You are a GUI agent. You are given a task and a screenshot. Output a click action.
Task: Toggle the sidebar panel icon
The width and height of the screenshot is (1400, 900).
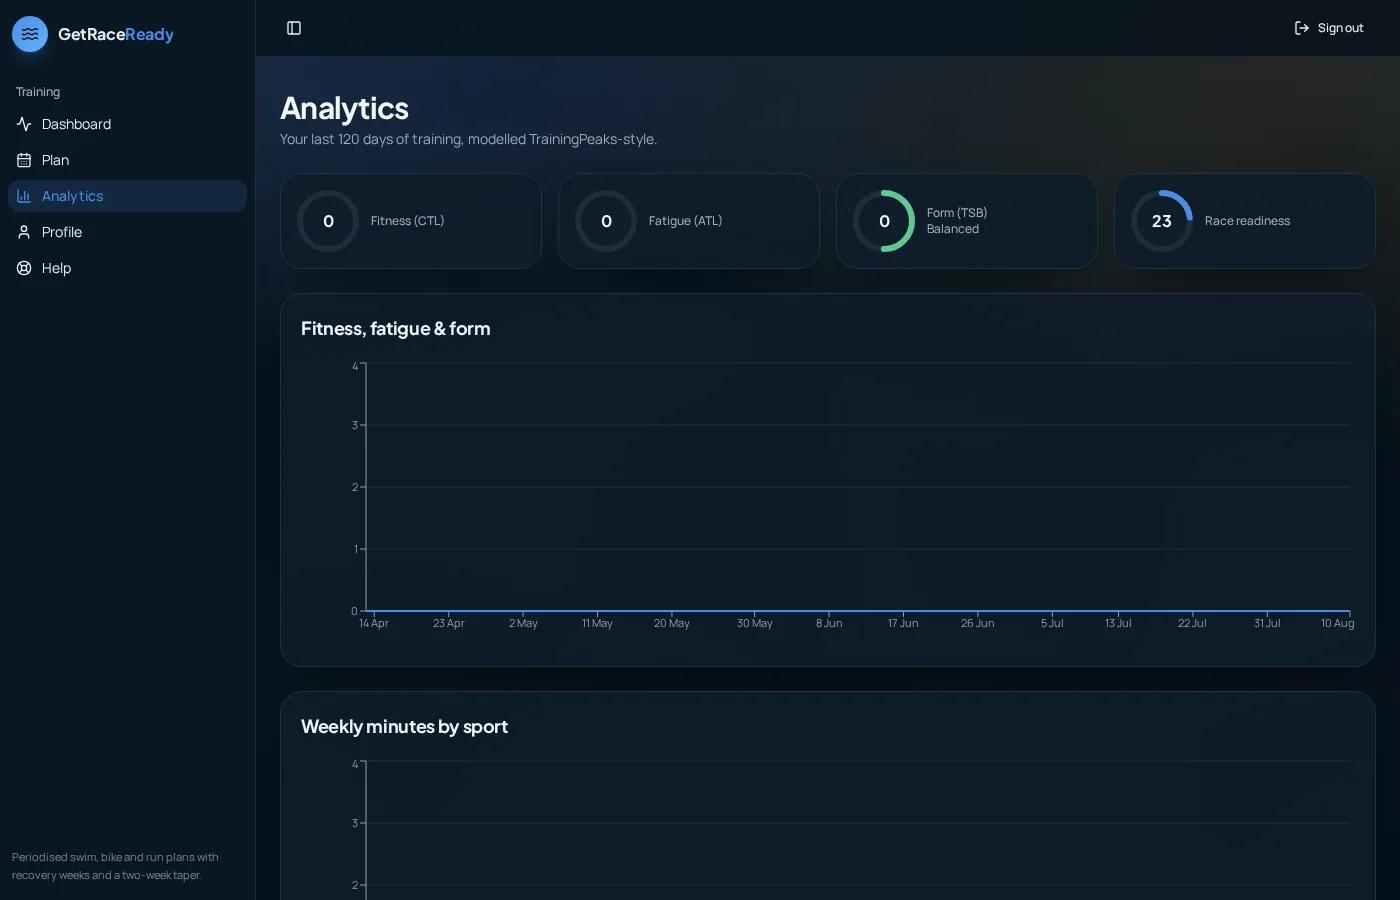tap(294, 28)
